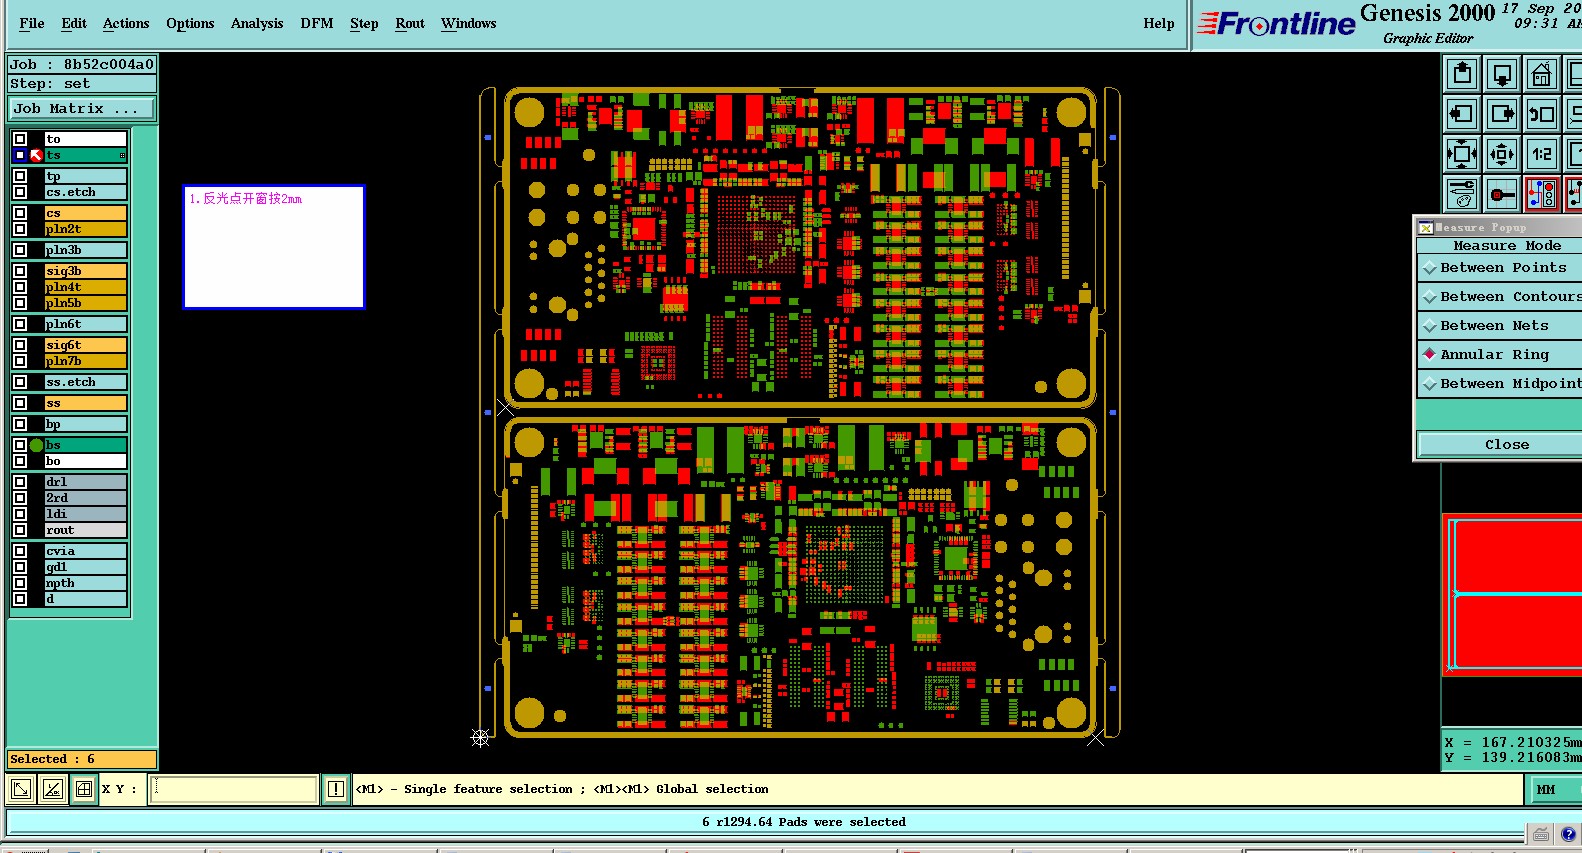
Task: Toggle the checkbox for layer ts
Action: [x=20, y=155]
